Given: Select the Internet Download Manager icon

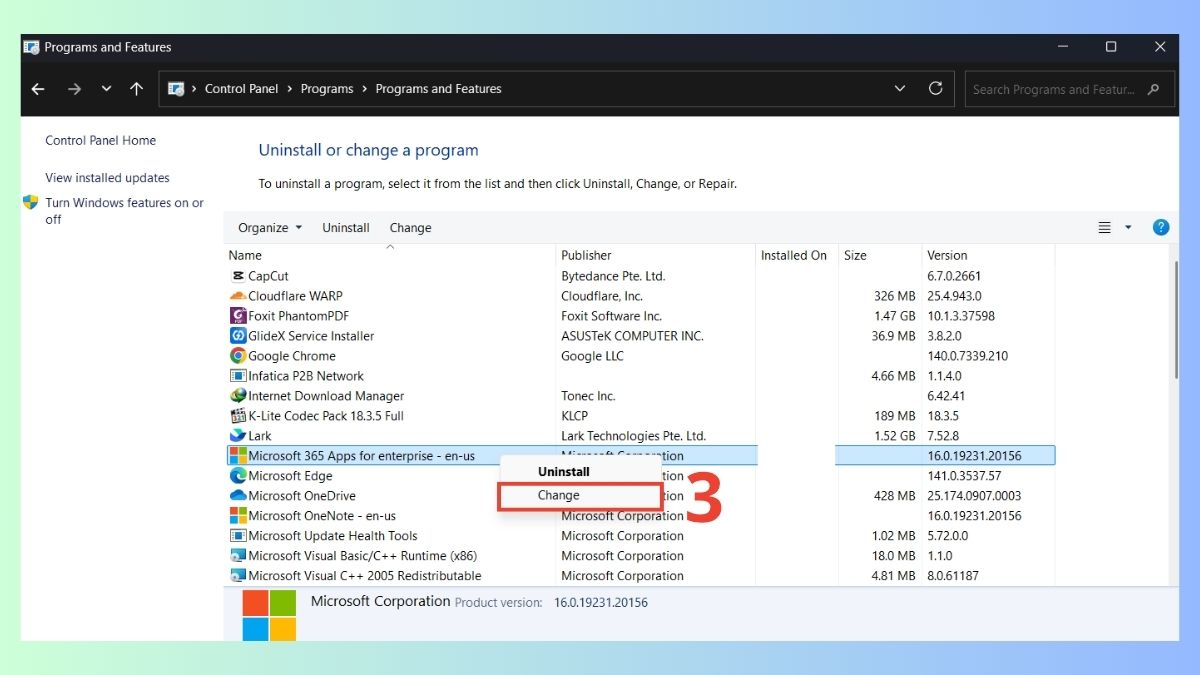Looking at the screenshot, I should click(238, 395).
